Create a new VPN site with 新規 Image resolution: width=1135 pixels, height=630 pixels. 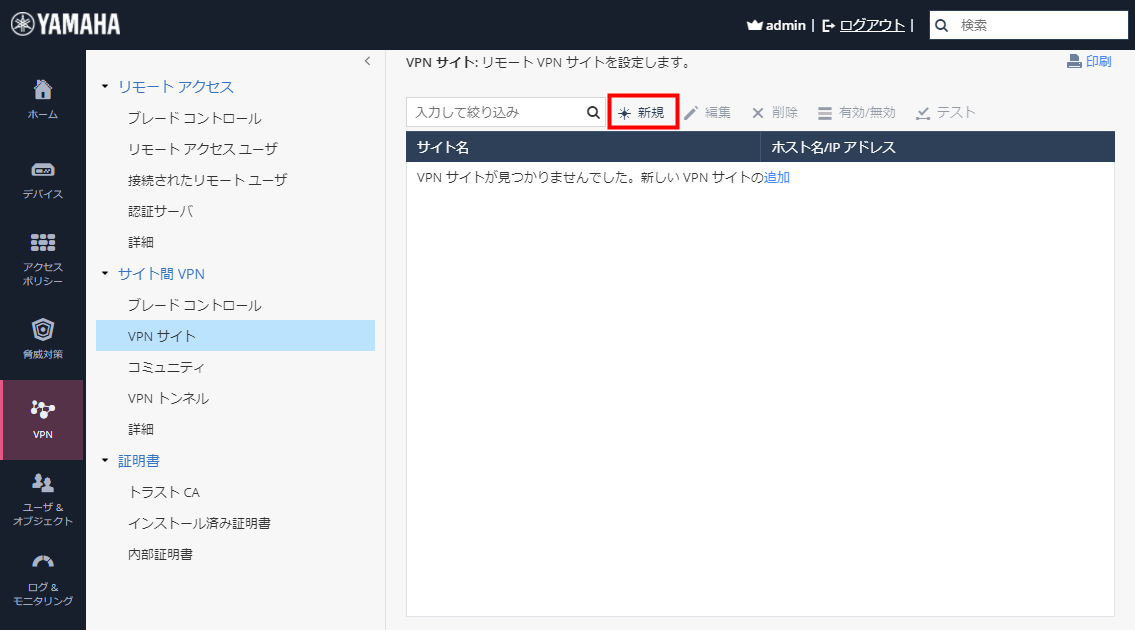(x=643, y=112)
